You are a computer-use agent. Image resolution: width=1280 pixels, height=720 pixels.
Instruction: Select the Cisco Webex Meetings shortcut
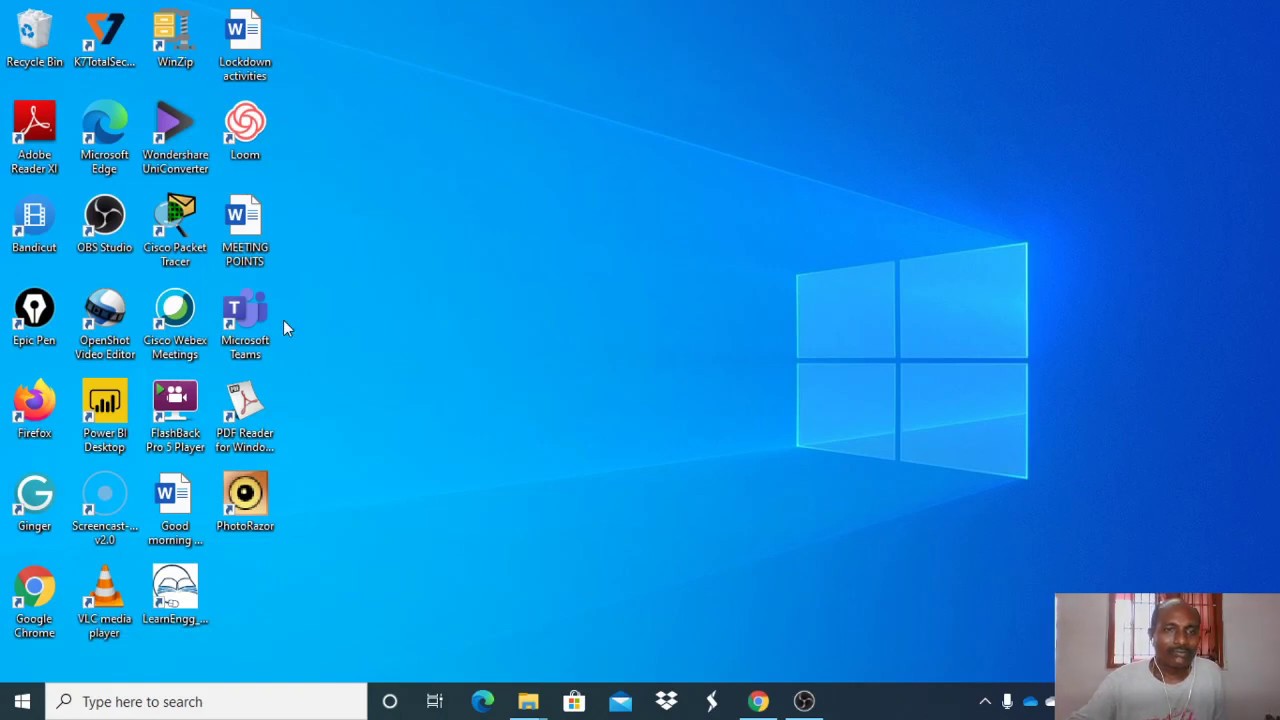coord(175,325)
